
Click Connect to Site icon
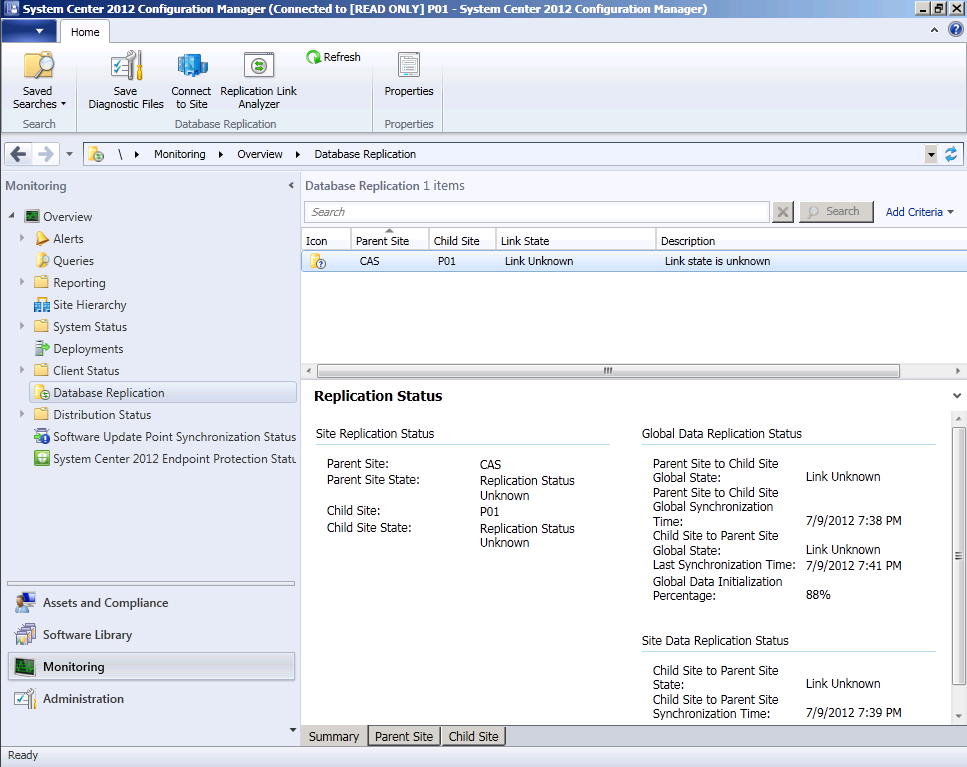point(192,65)
